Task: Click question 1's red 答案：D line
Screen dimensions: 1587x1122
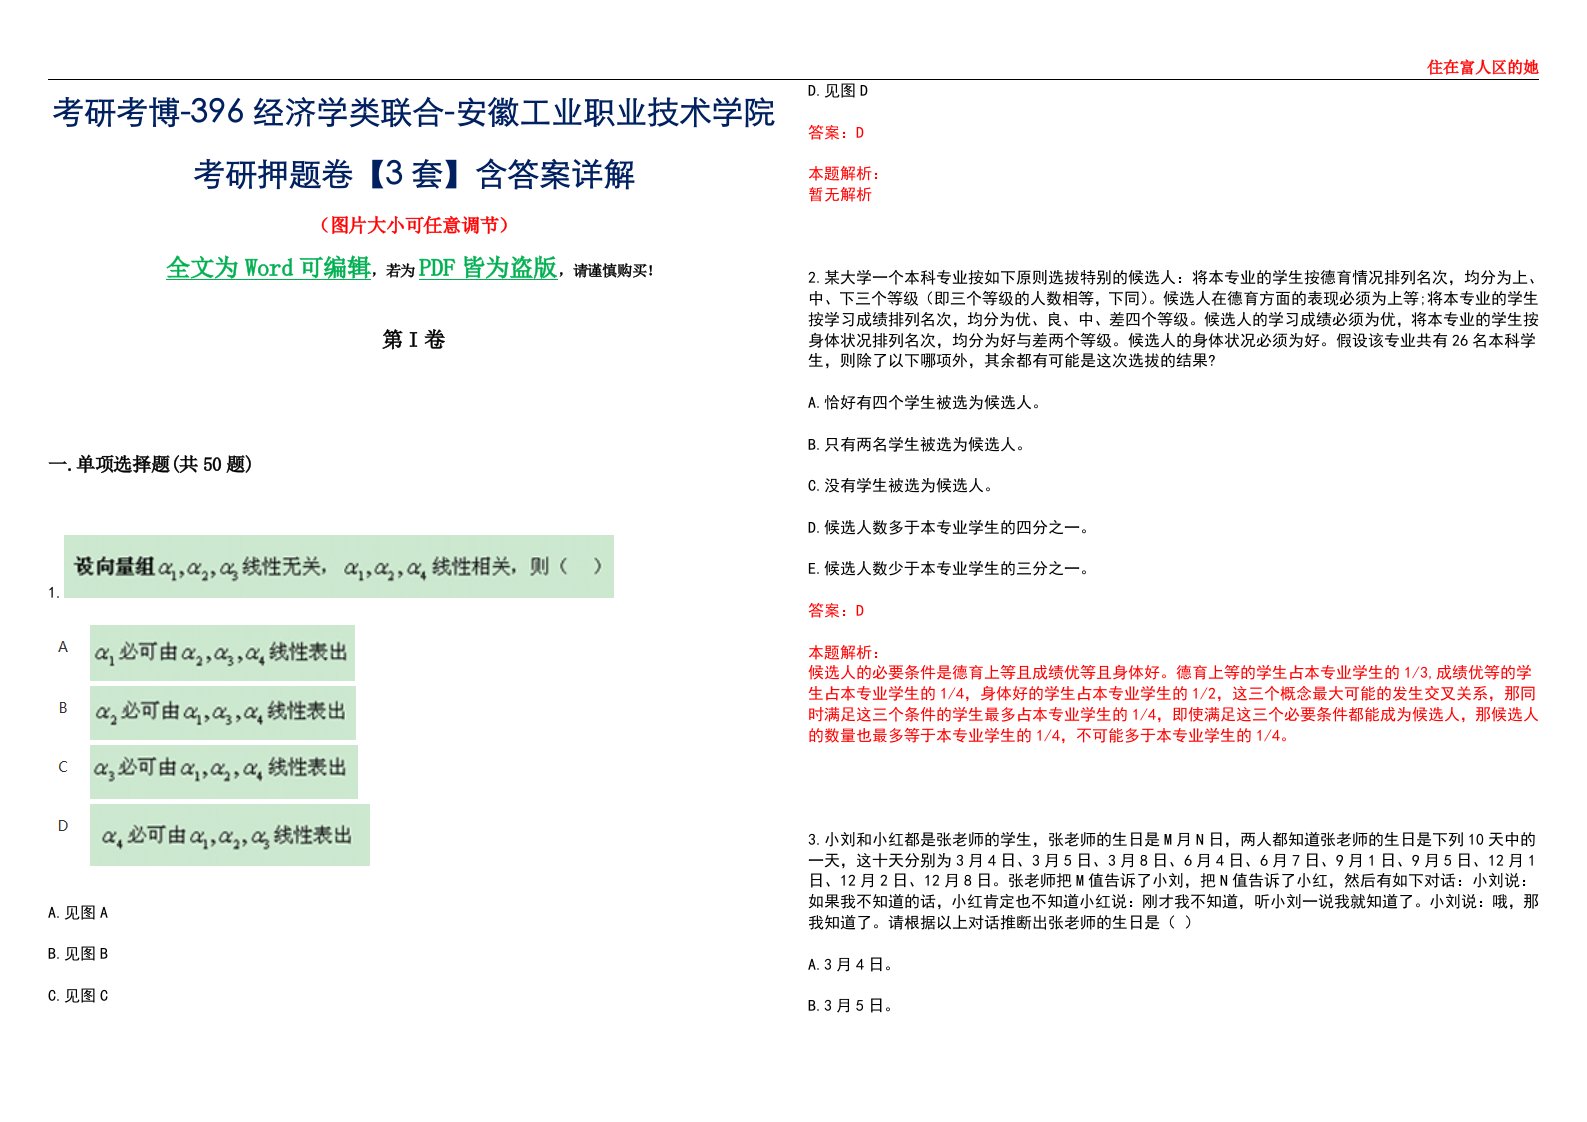Action: coord(836,133)
